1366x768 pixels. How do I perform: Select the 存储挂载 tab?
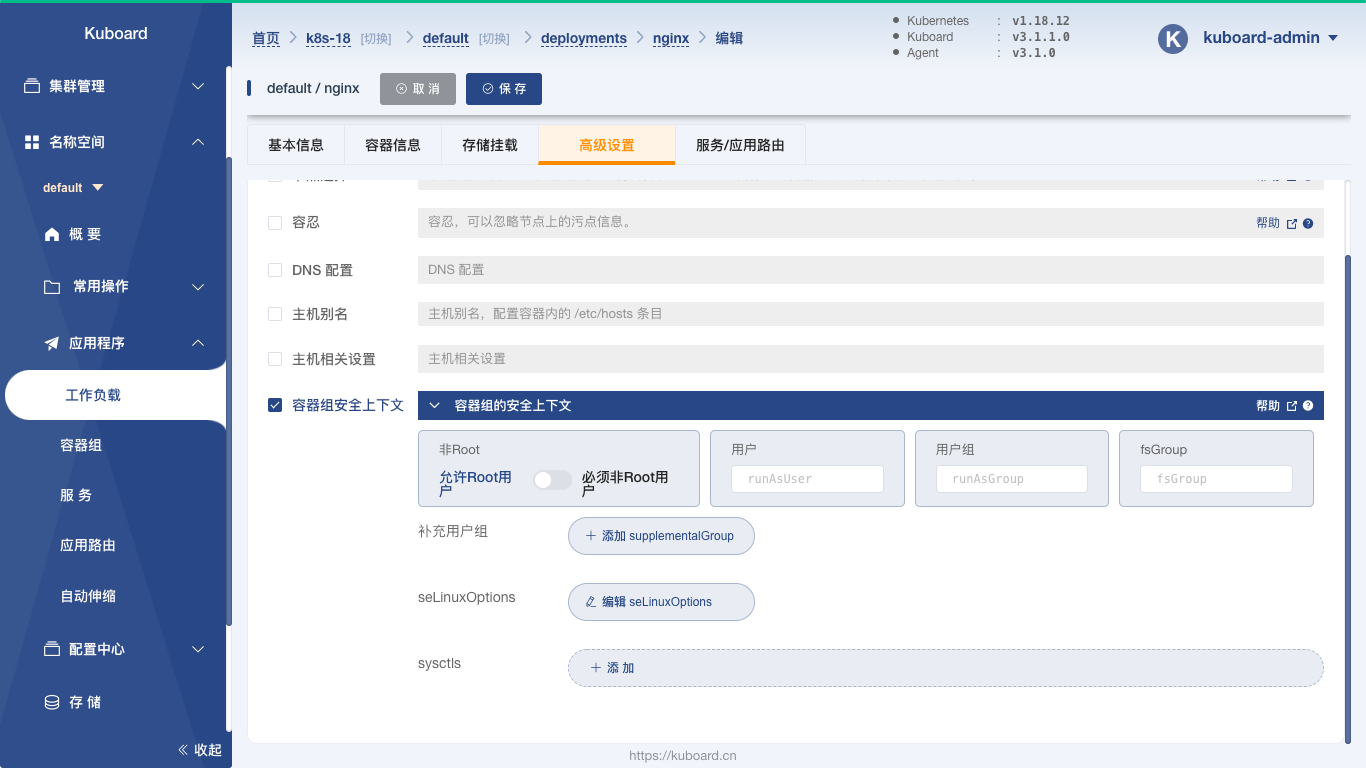tap(490, 145)
